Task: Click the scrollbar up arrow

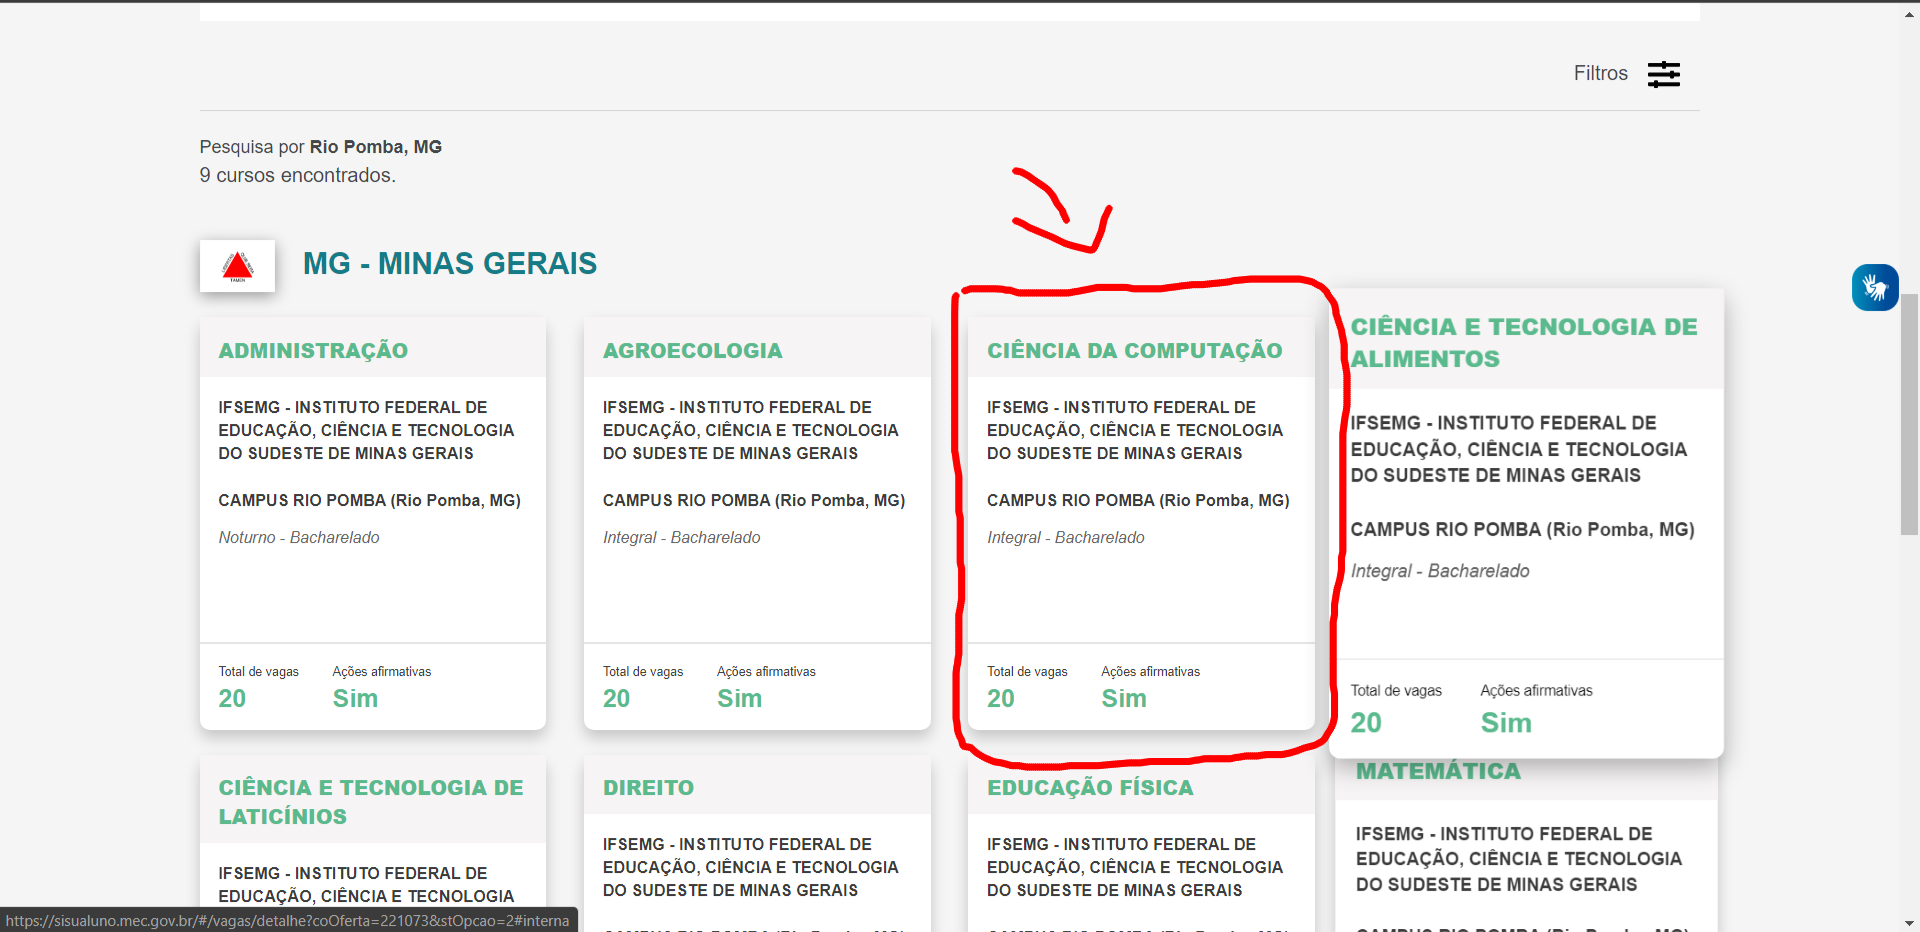Action: coord(1910,15)
